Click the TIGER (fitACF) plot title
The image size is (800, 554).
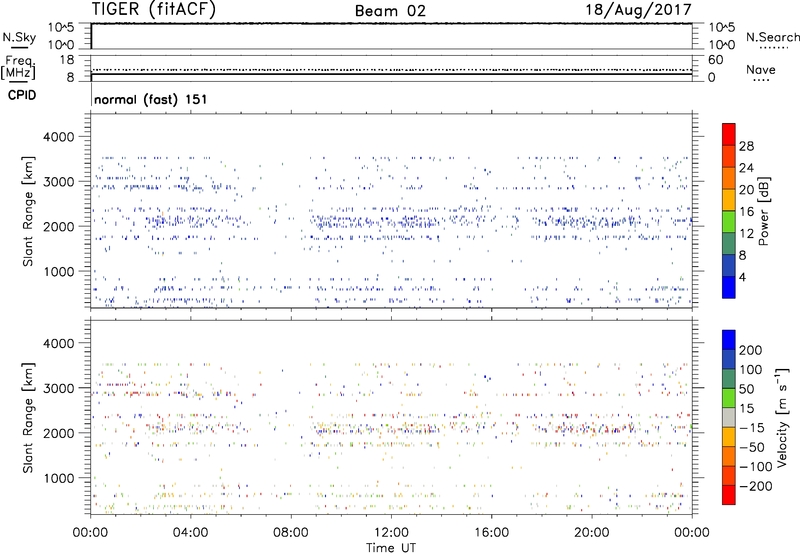click(x=154, y=9)
